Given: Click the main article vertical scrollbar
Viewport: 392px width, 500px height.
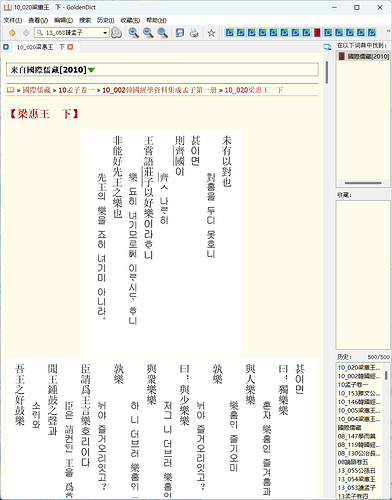Looking at the screenshot, I should pos(327,72).
